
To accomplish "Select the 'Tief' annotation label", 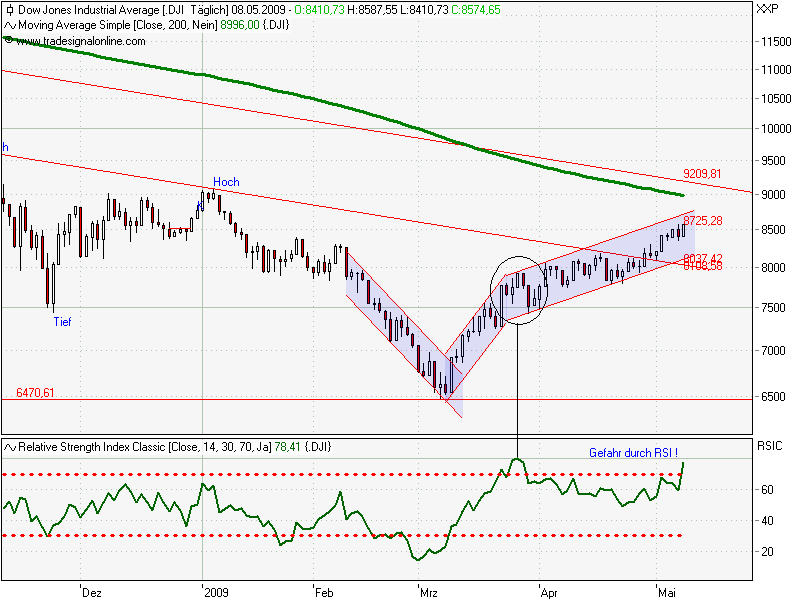I will 62,322.
